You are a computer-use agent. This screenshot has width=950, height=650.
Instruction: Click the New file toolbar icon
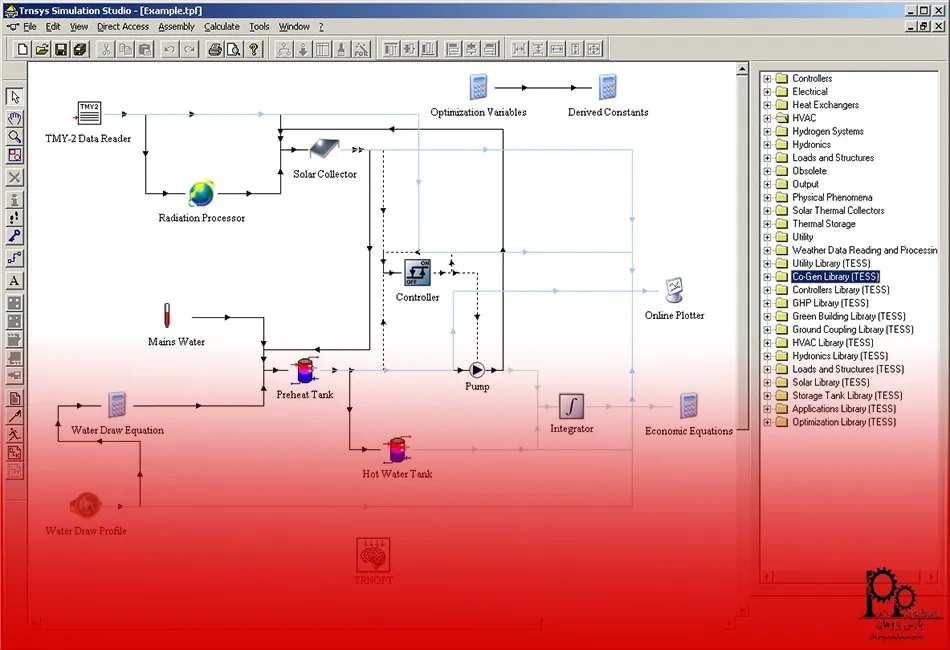23,49
